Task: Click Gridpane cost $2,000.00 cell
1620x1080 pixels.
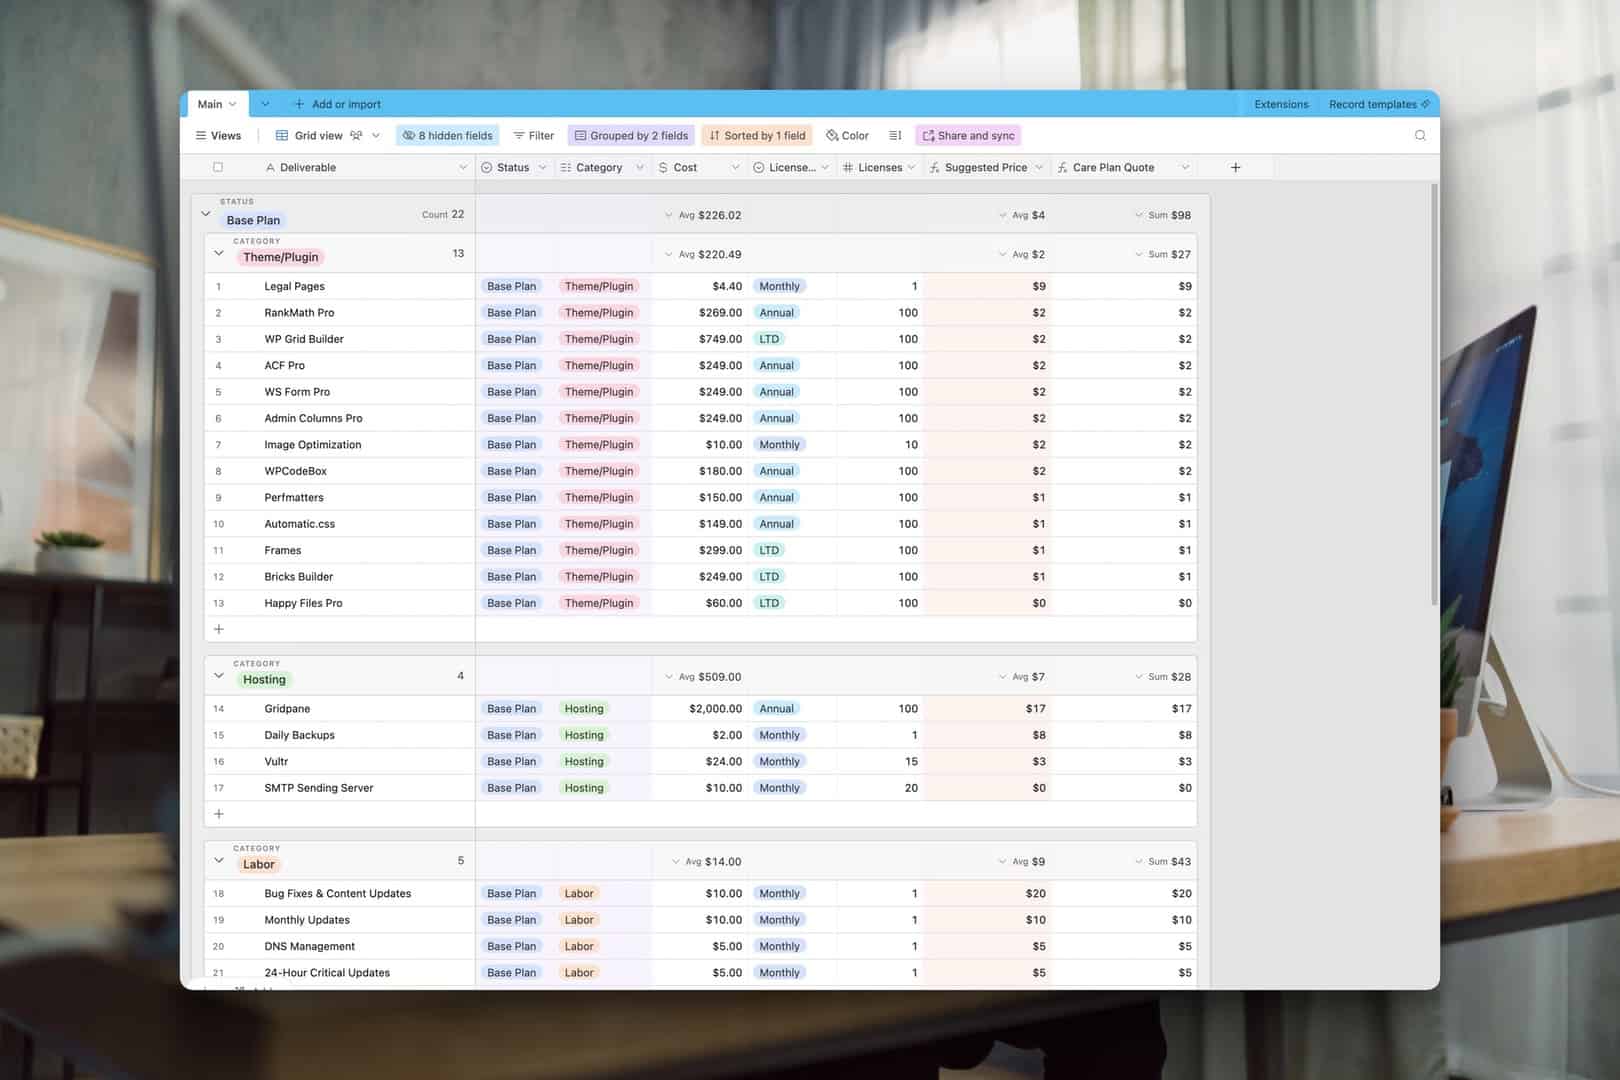Action: coord(699,708)
